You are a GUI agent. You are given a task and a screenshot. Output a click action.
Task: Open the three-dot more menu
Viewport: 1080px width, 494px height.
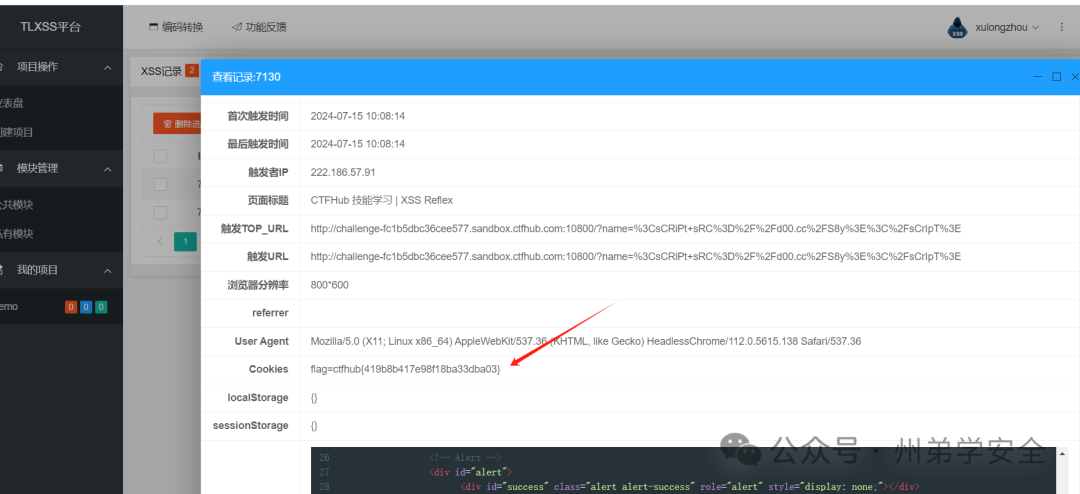[1061, 28]
